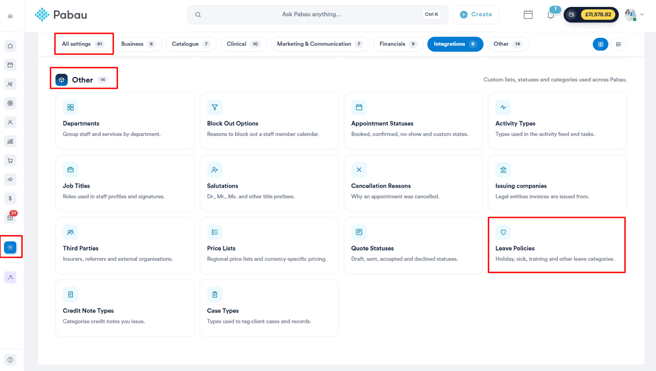Viewport: 656px width, 371px height.
Task: Click the Price Lists list icon
Action: tap(215, 232)
